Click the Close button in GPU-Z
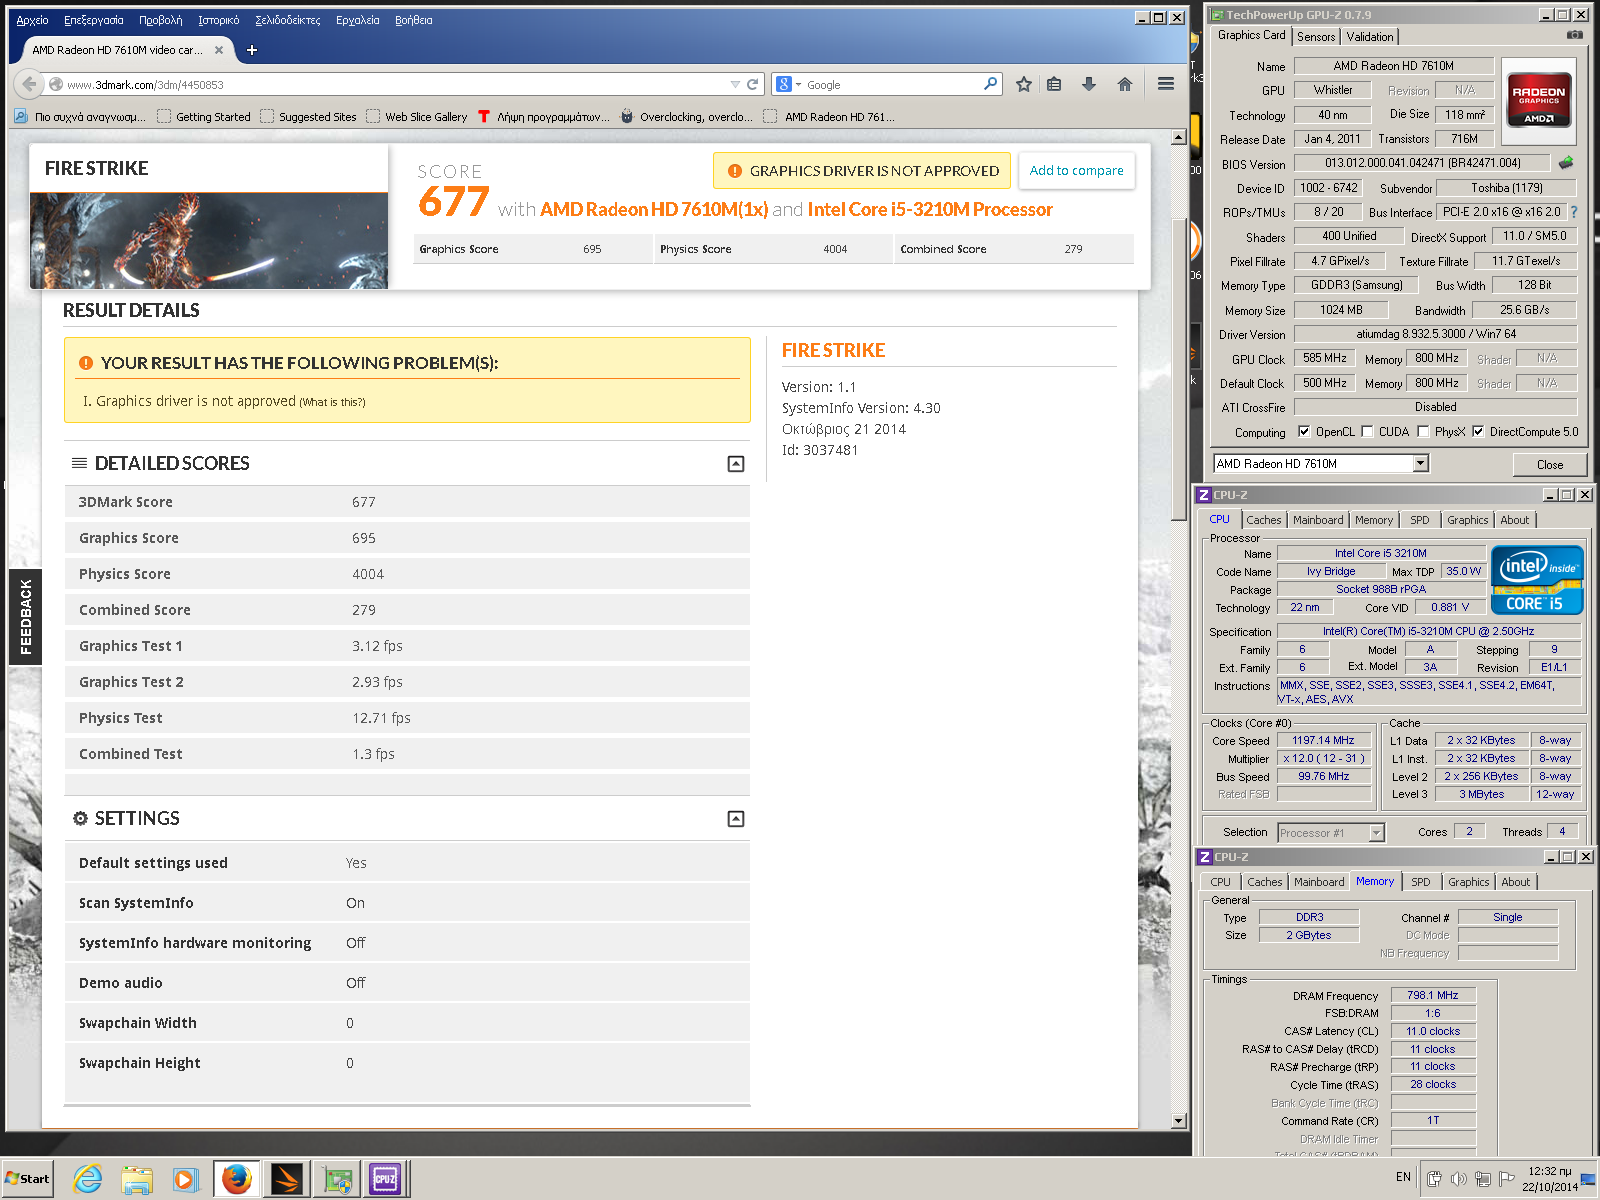Image resolution: width=1600 pixels, height=1200 pixels. coord(1550,464)
